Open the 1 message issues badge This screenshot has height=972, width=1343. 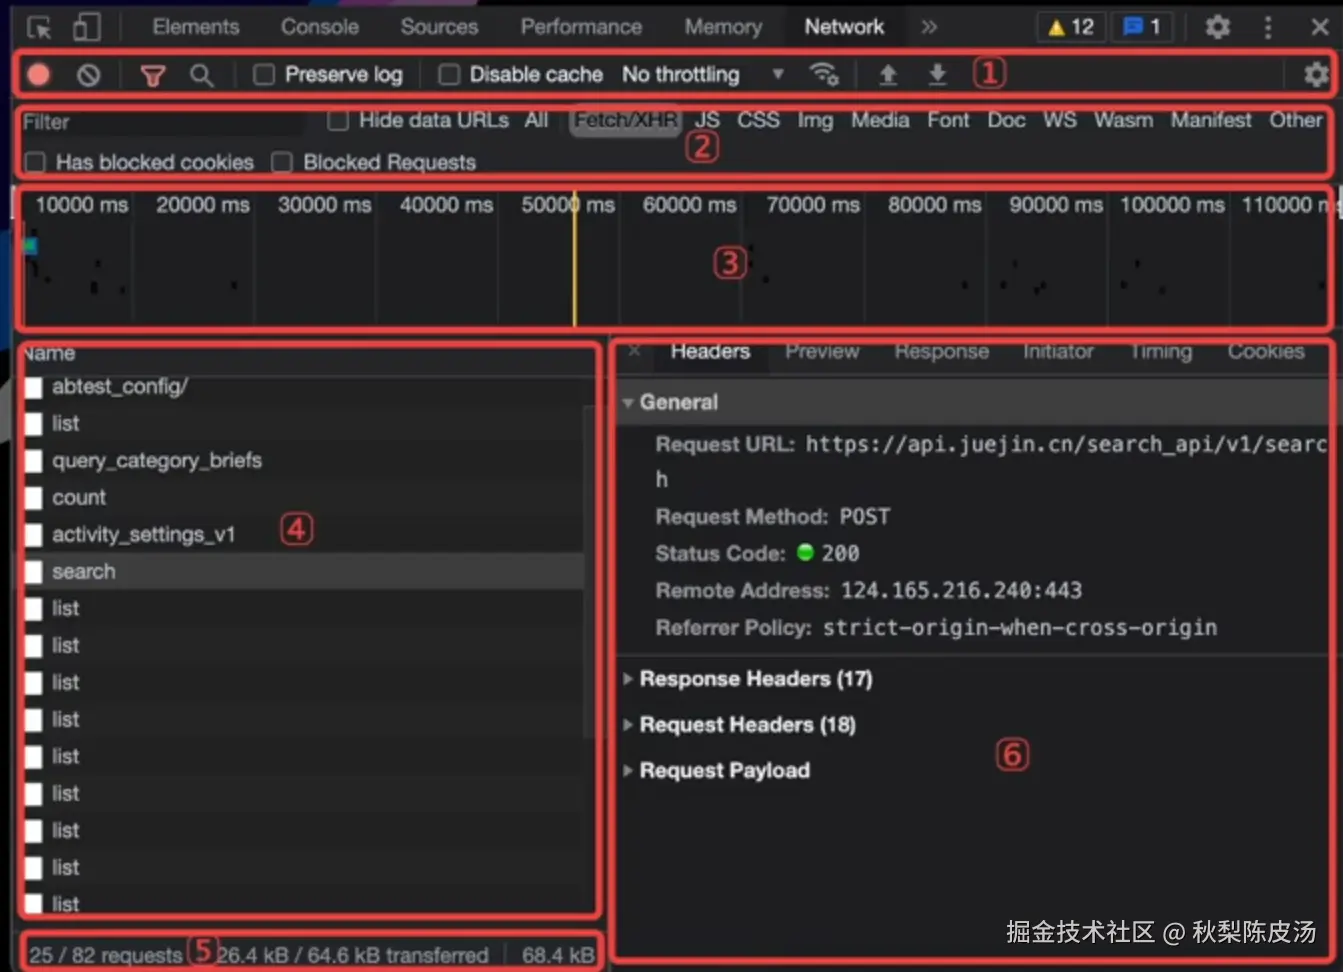1142,27
